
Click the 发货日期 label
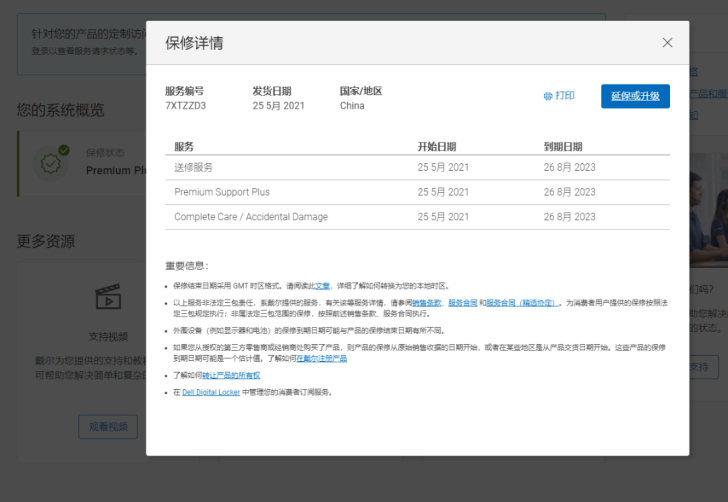coord(272,91)
